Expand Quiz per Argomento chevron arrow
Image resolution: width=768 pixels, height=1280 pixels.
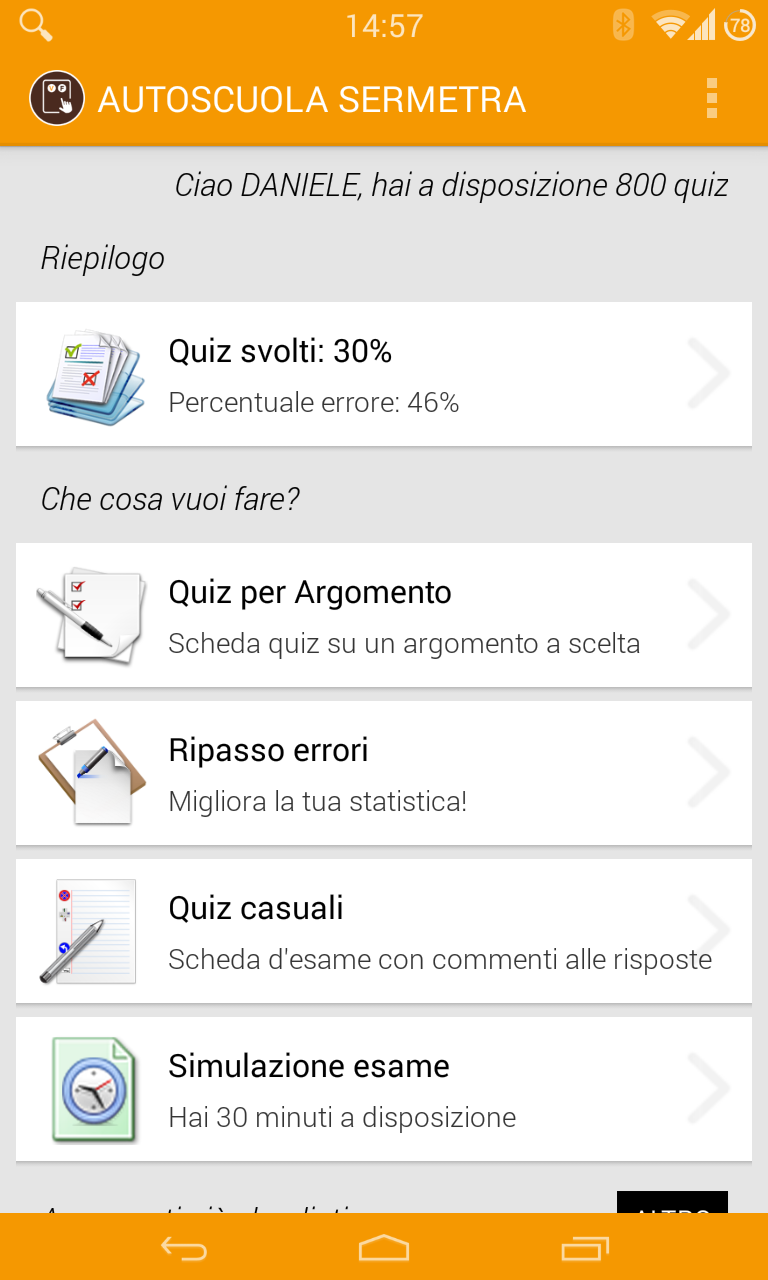click(x=710, y=615)
